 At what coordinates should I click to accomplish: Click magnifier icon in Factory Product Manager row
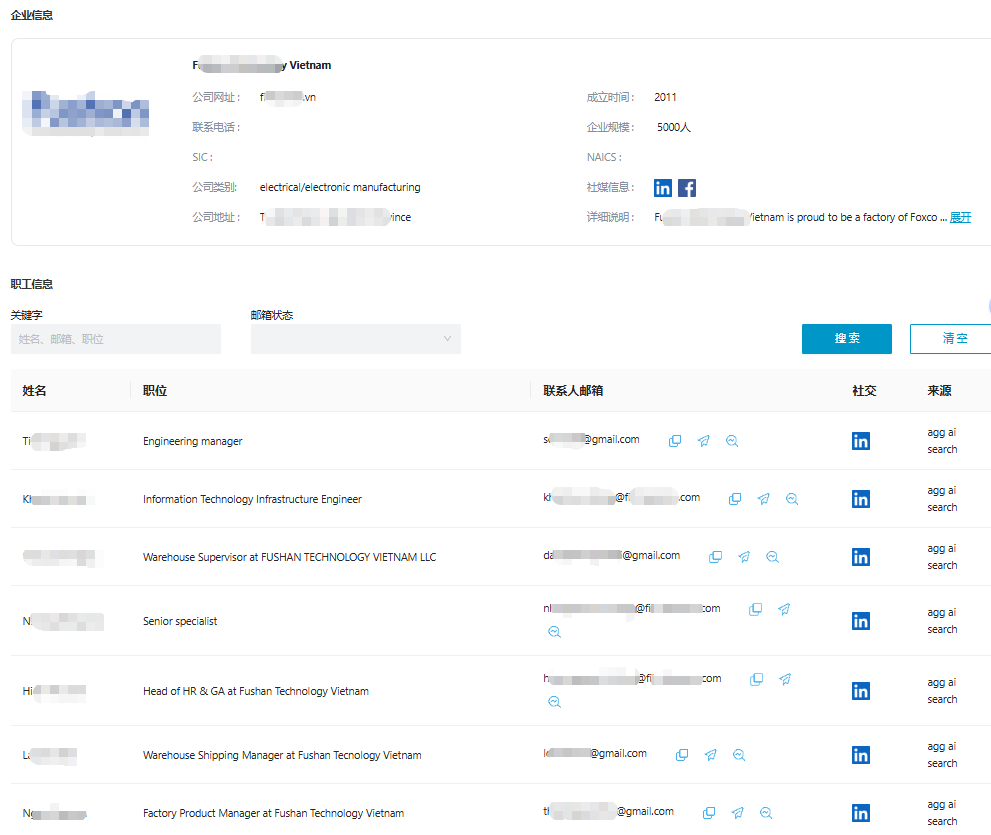(x=766, y=813)
